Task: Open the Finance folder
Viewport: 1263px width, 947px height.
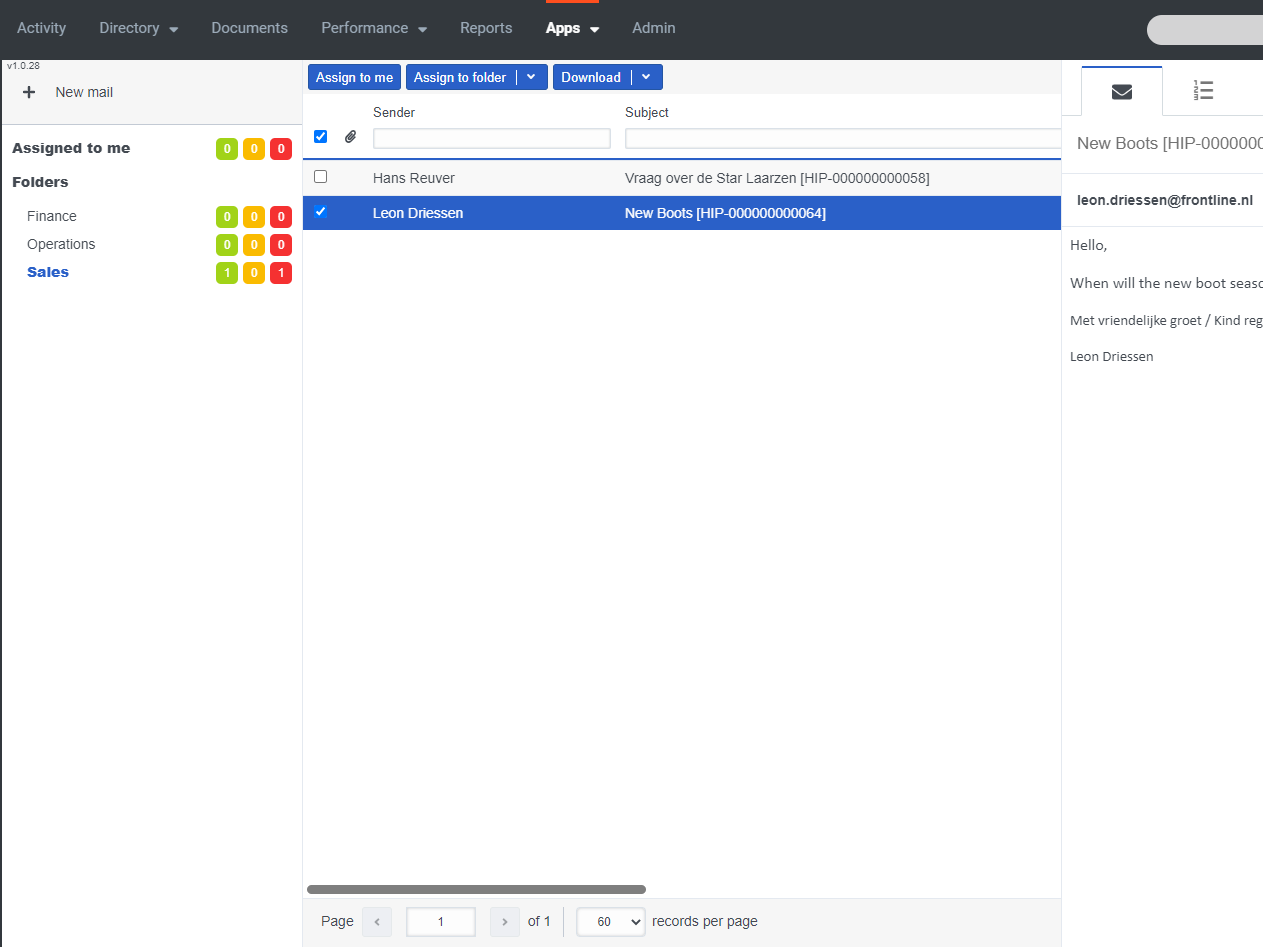Action: click(x=52, y=216)
